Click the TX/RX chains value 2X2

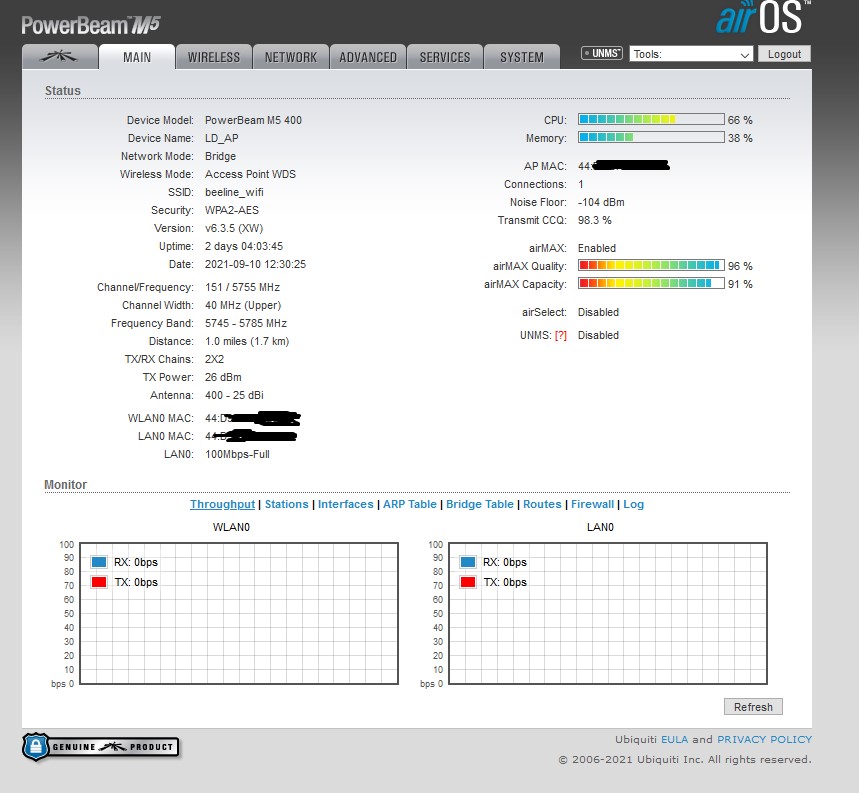click(x=214, y=359)
